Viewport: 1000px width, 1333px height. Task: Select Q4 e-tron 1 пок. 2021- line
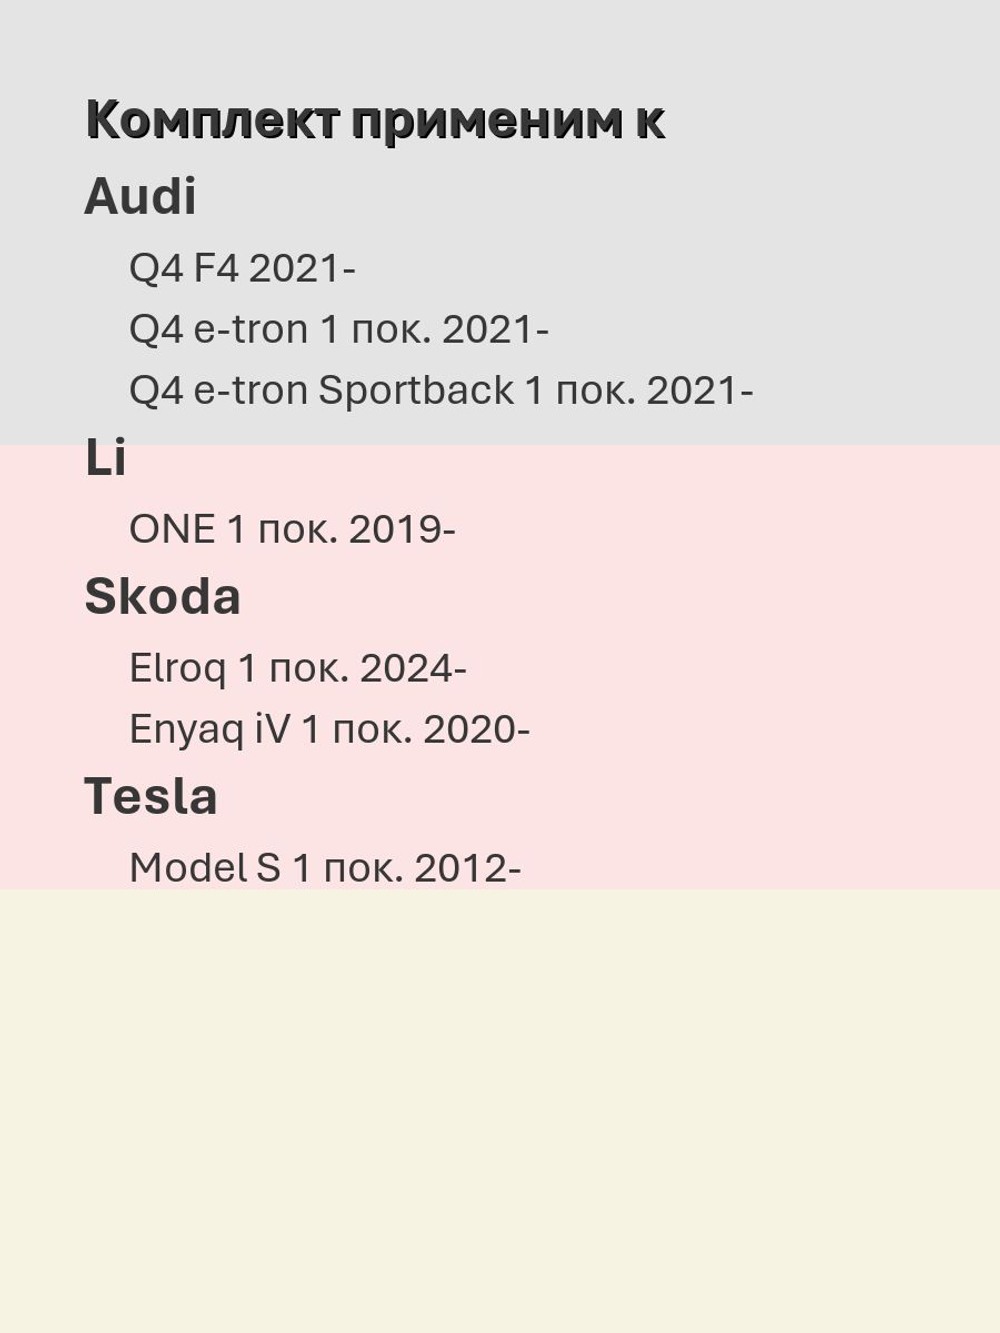point(339,330)
